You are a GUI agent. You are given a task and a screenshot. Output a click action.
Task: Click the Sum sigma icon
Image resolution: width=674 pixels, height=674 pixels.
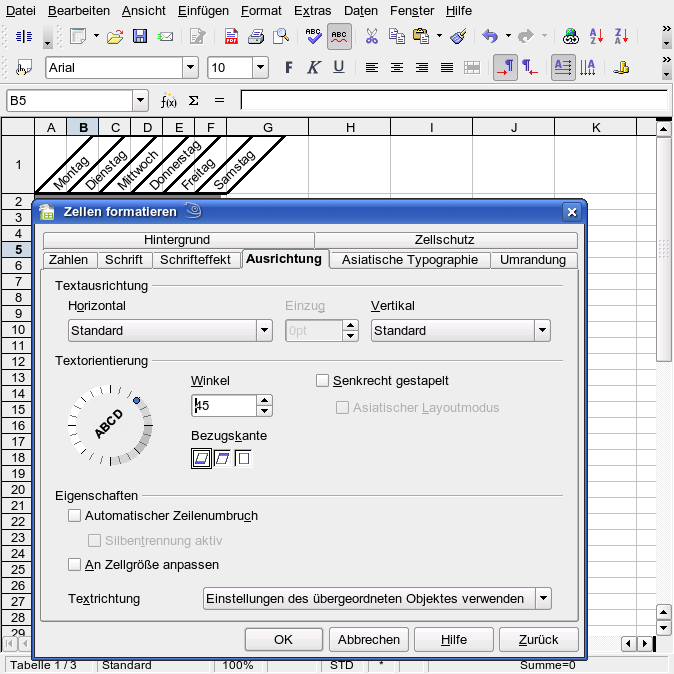[x=194, y=101]
